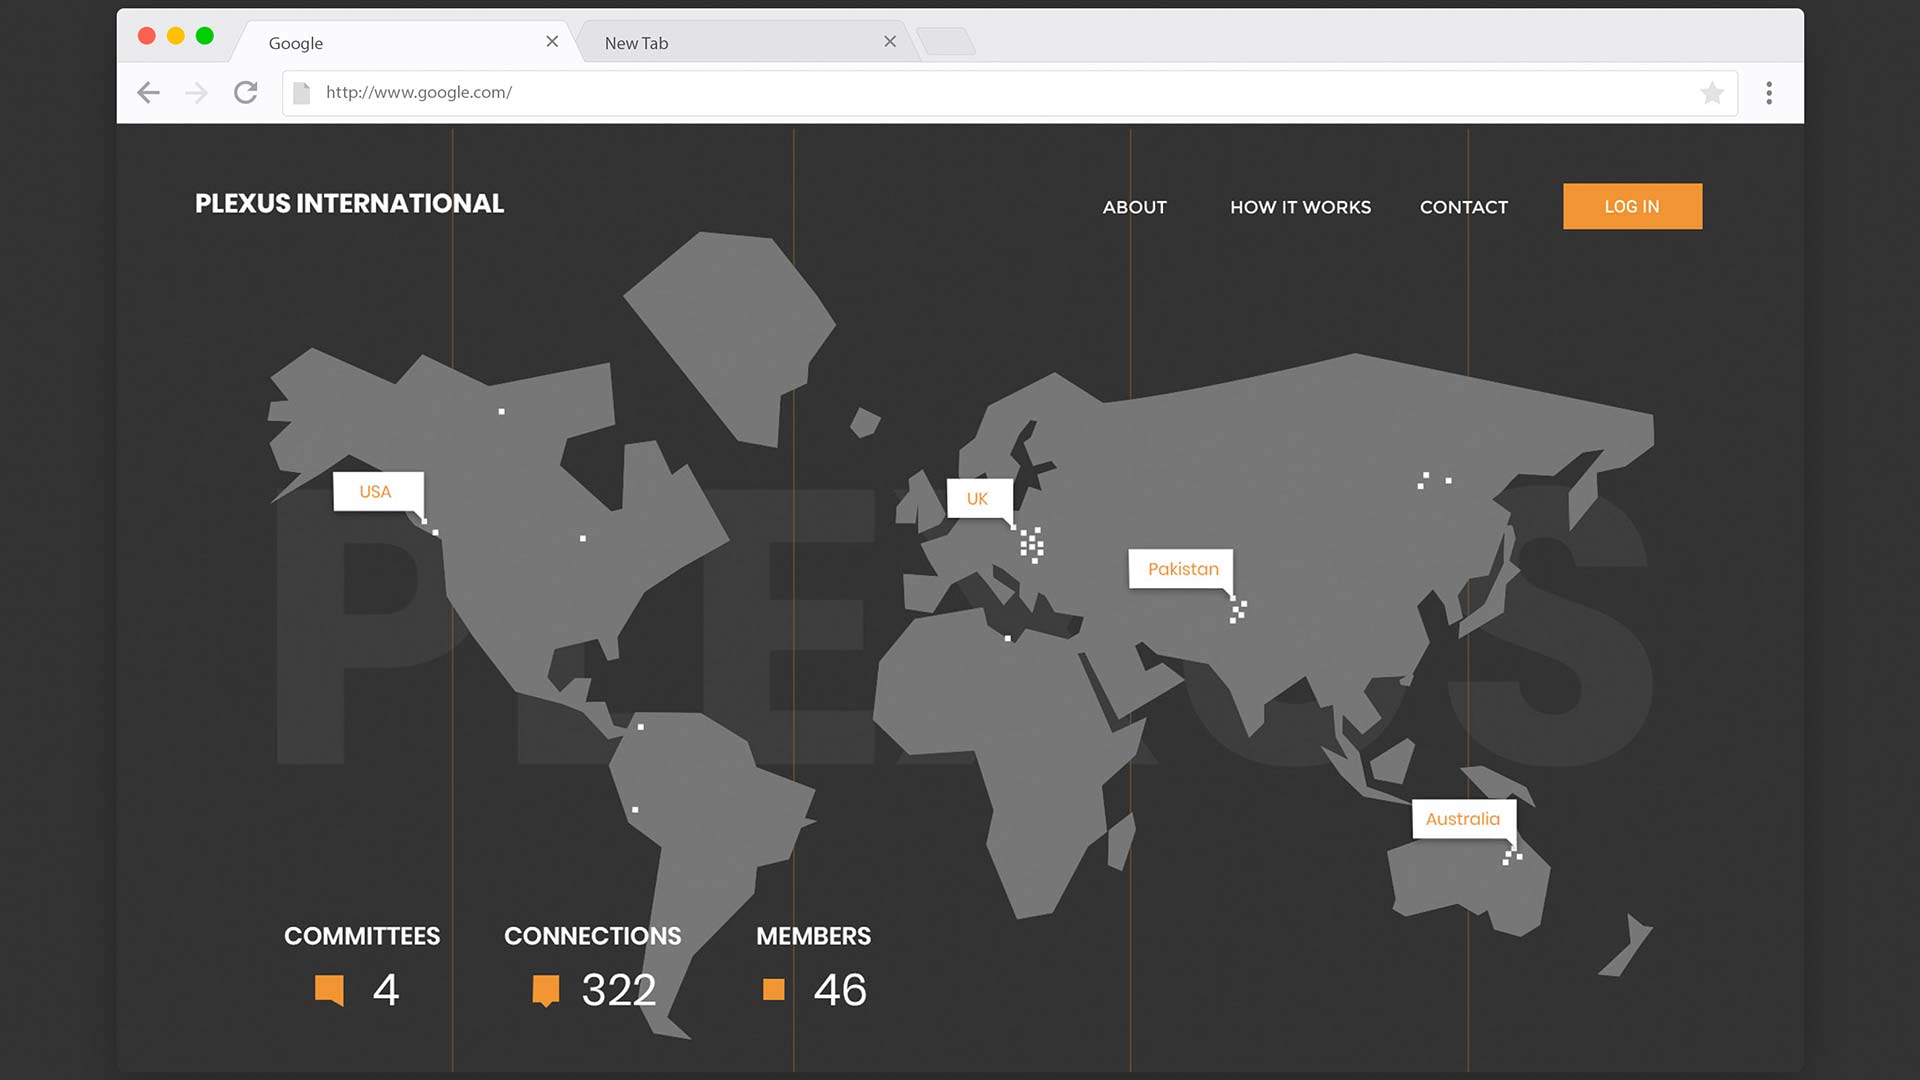The width and height of the screenshot is (1920, 1080).
Task: Click the browser forward arrow
Action: tap(197, 93)
